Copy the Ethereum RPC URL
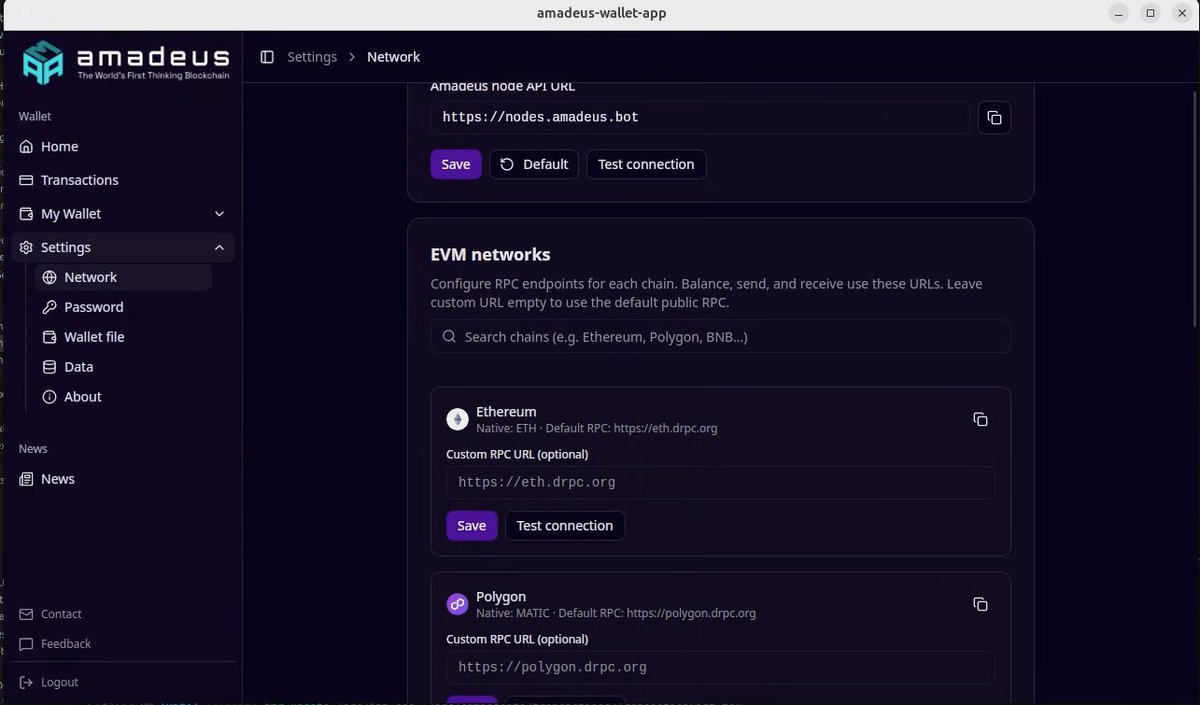The width and height of the screenshot is (1200, 705). [980, 420]
